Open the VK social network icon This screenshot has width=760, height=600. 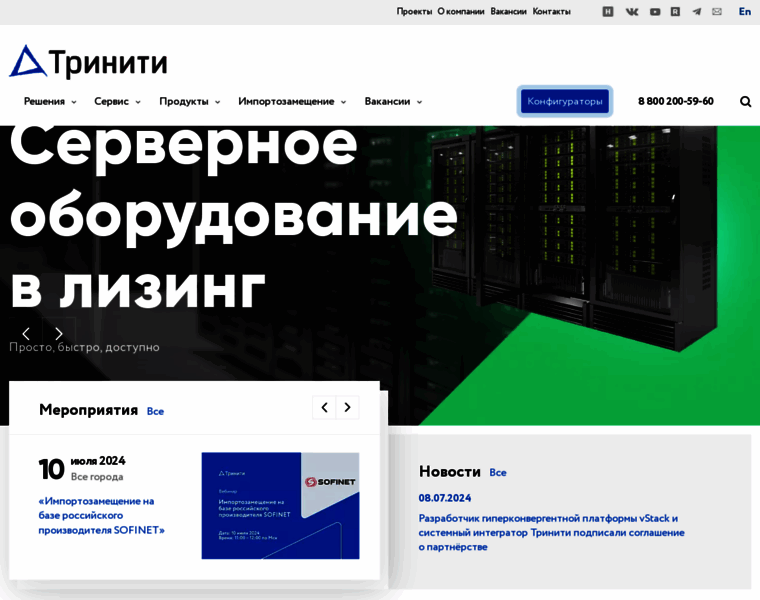pos(632,12)
